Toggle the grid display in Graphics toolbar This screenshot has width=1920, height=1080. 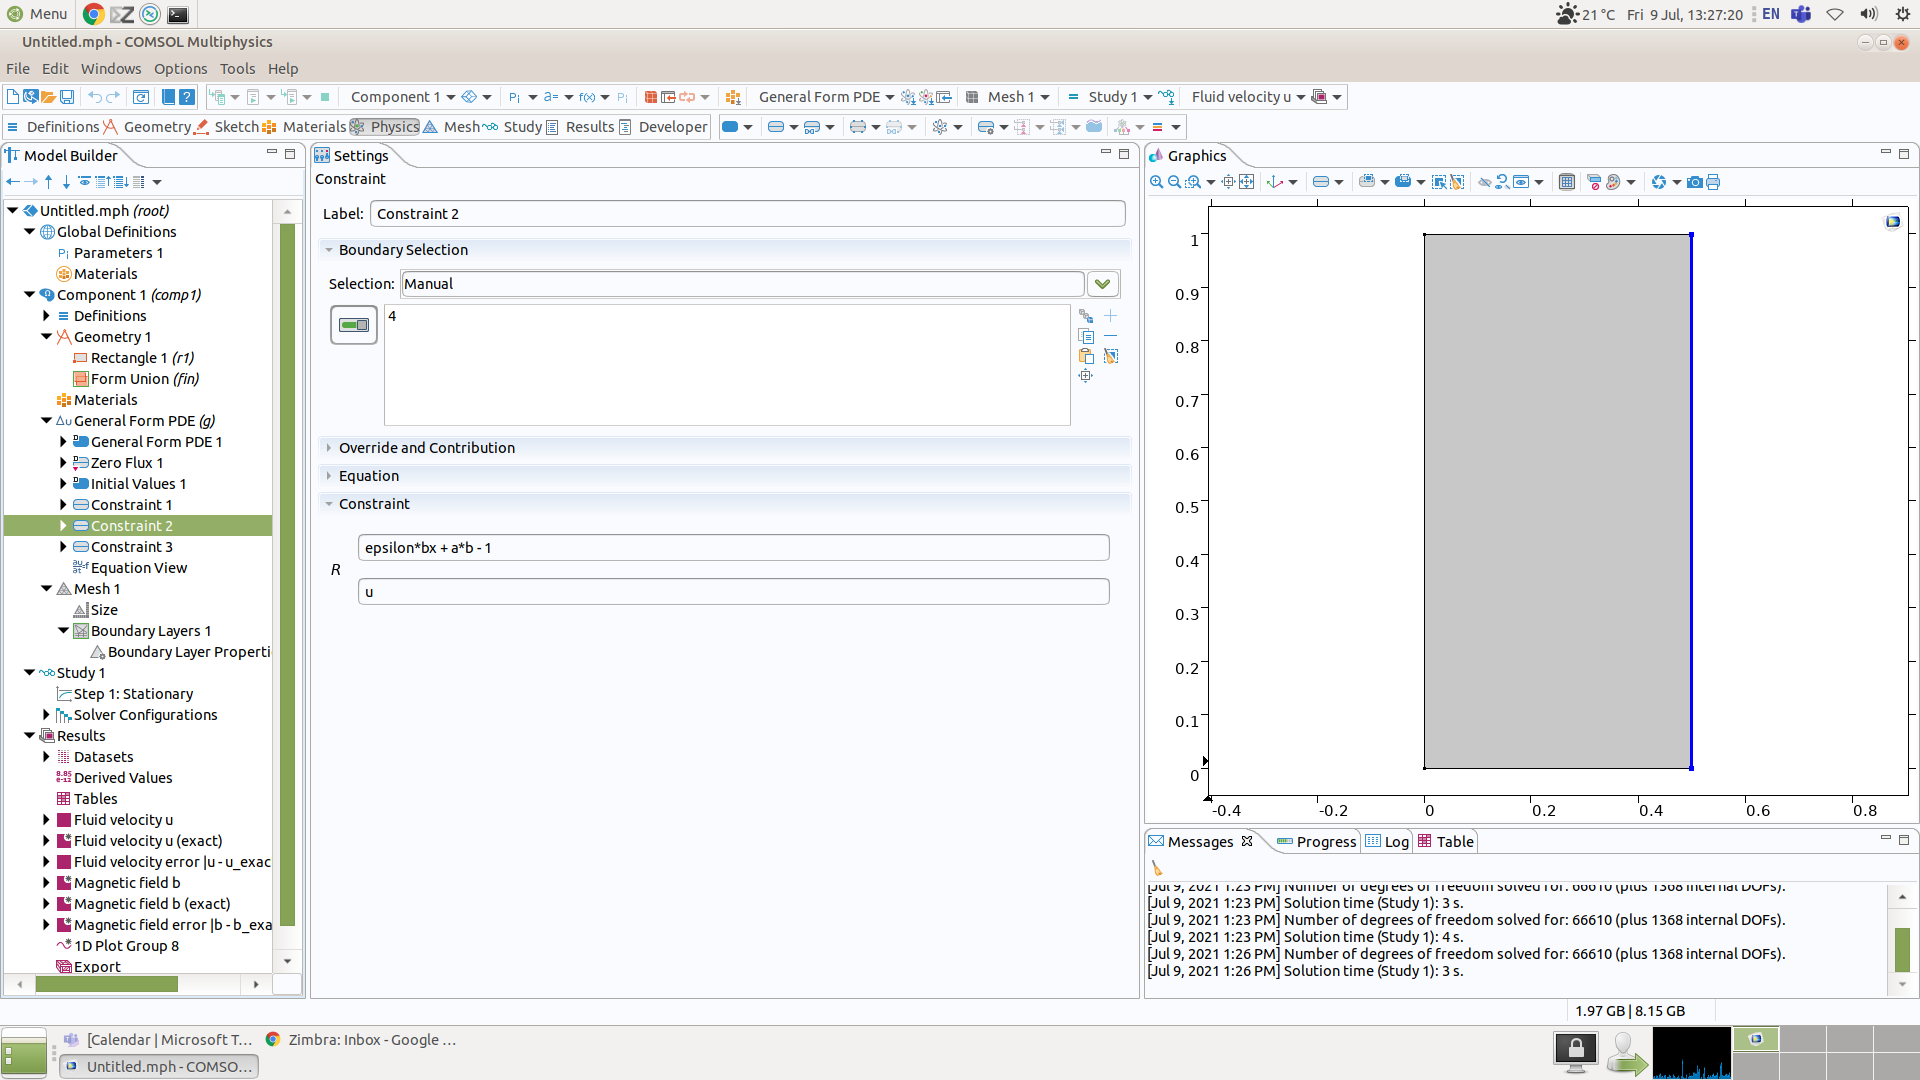(1567, 182)
